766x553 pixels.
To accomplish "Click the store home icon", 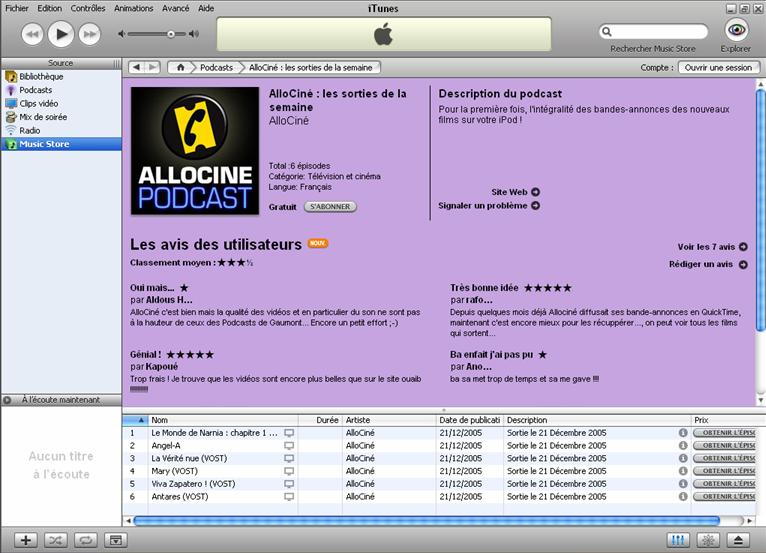I will point(180,67).
